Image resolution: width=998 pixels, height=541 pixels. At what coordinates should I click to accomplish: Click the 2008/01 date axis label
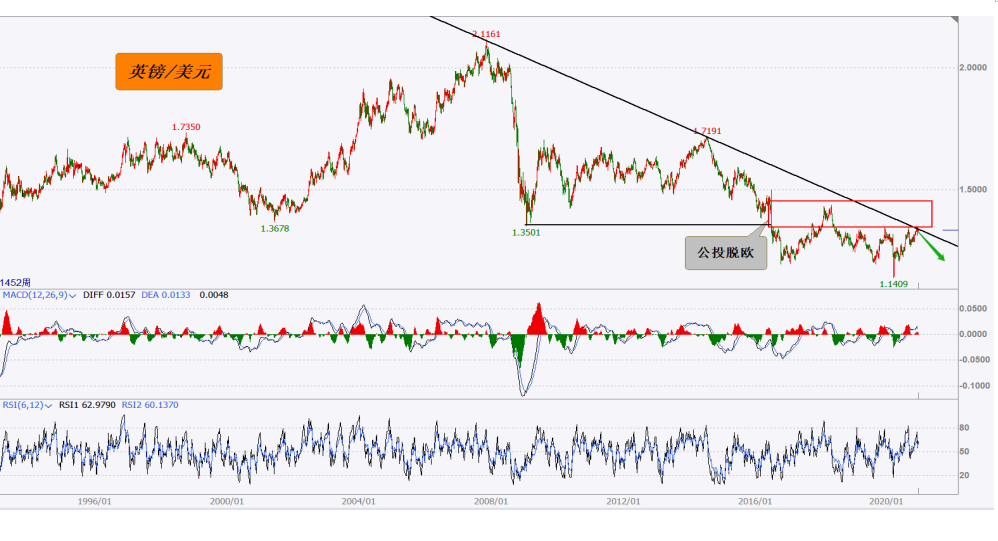[491, 502]
